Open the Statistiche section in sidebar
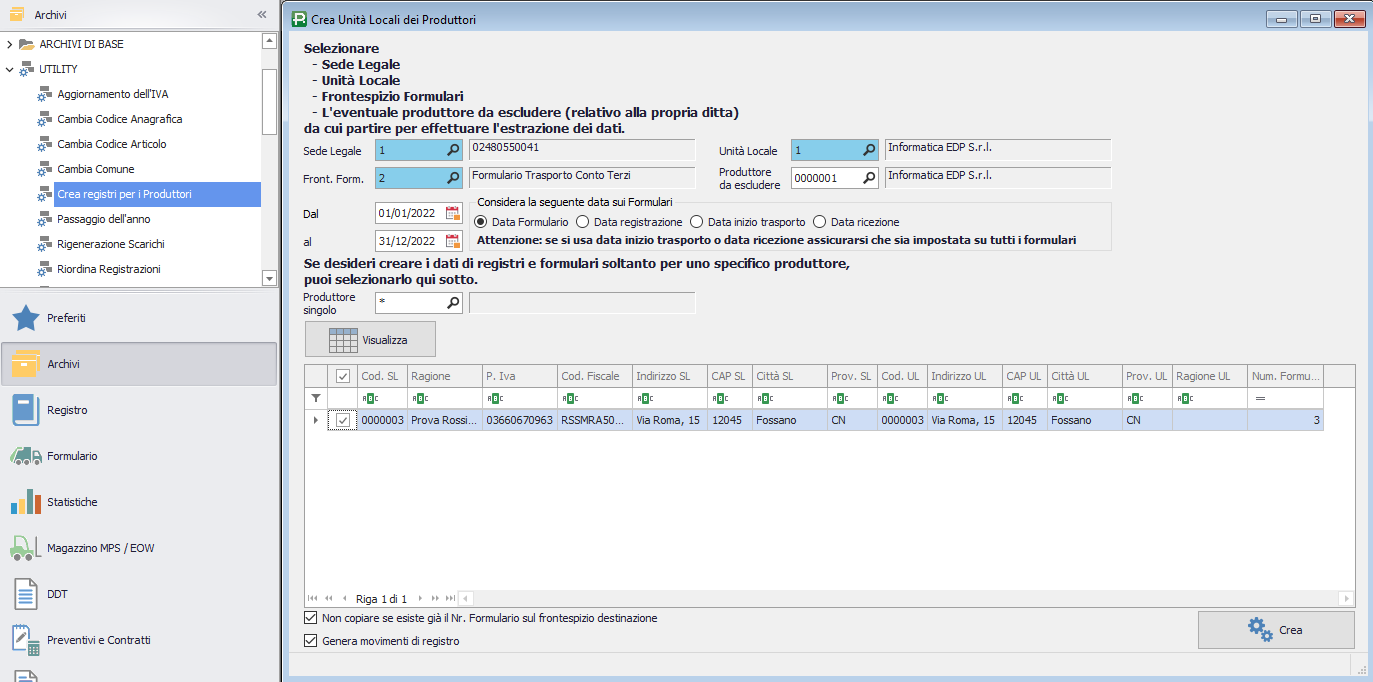 (72, 502)
